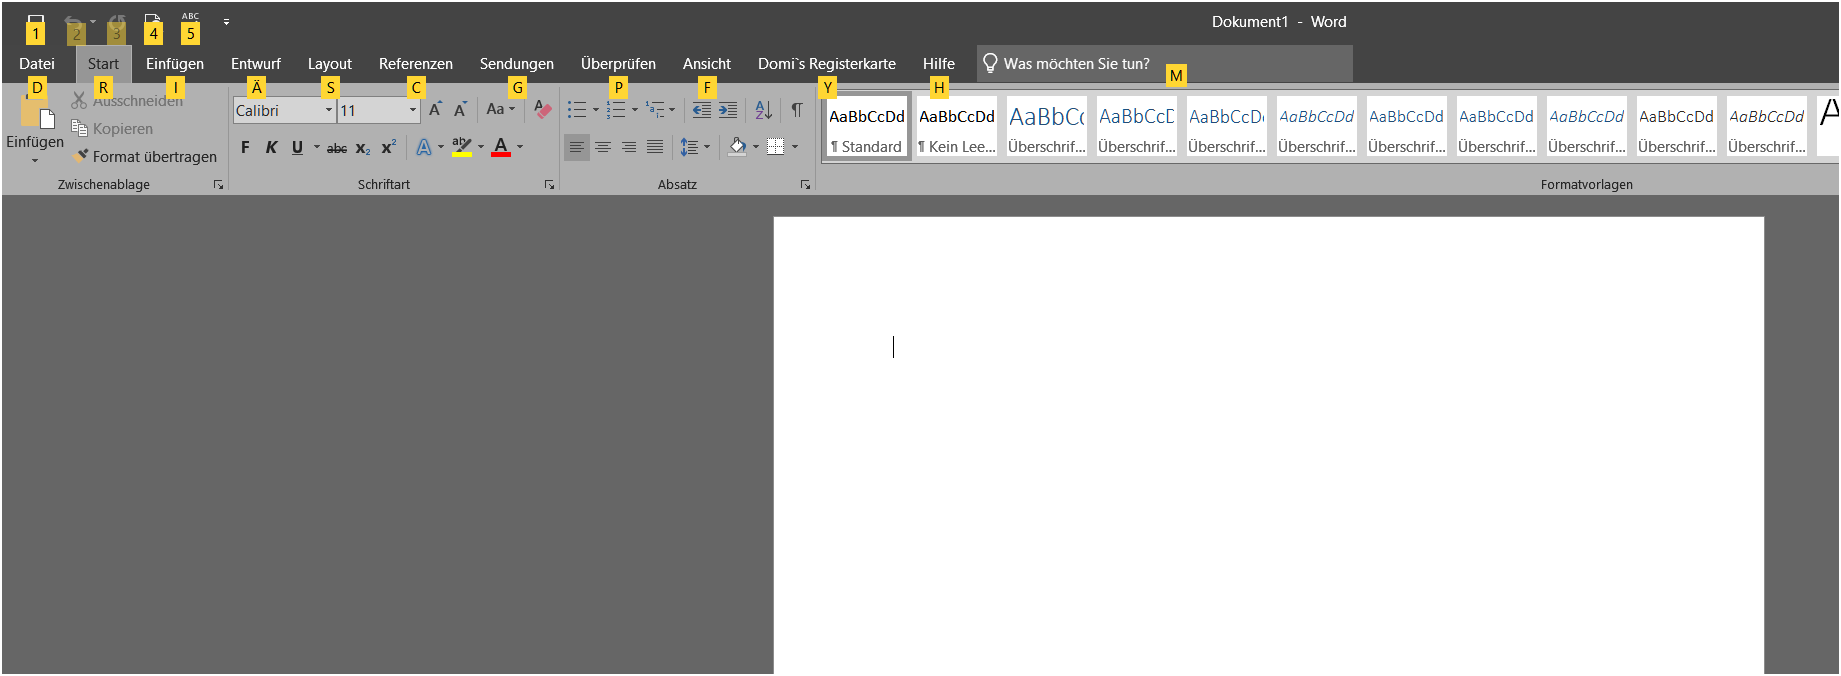1841x676 pixels.
Task: Open the Einfügen ribbon tab
Action: 175,64
